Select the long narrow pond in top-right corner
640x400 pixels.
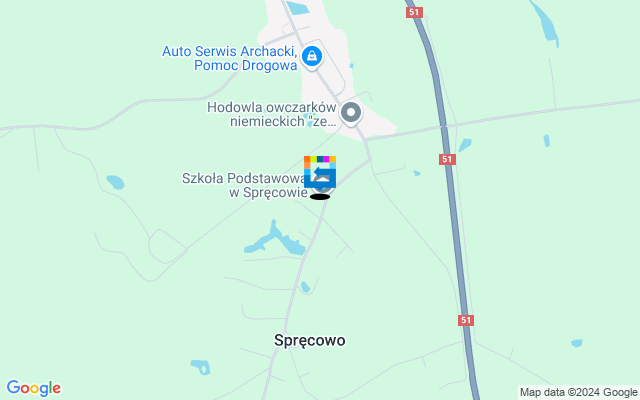click(545, 22)
